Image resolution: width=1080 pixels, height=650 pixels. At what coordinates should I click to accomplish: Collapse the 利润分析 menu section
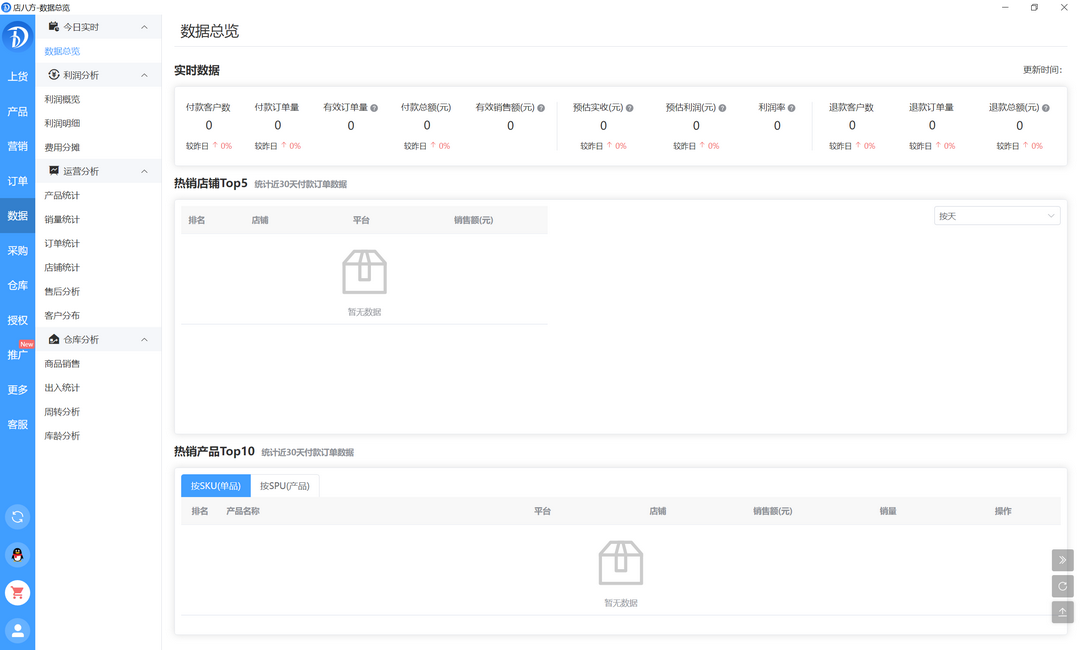[144, 75]
